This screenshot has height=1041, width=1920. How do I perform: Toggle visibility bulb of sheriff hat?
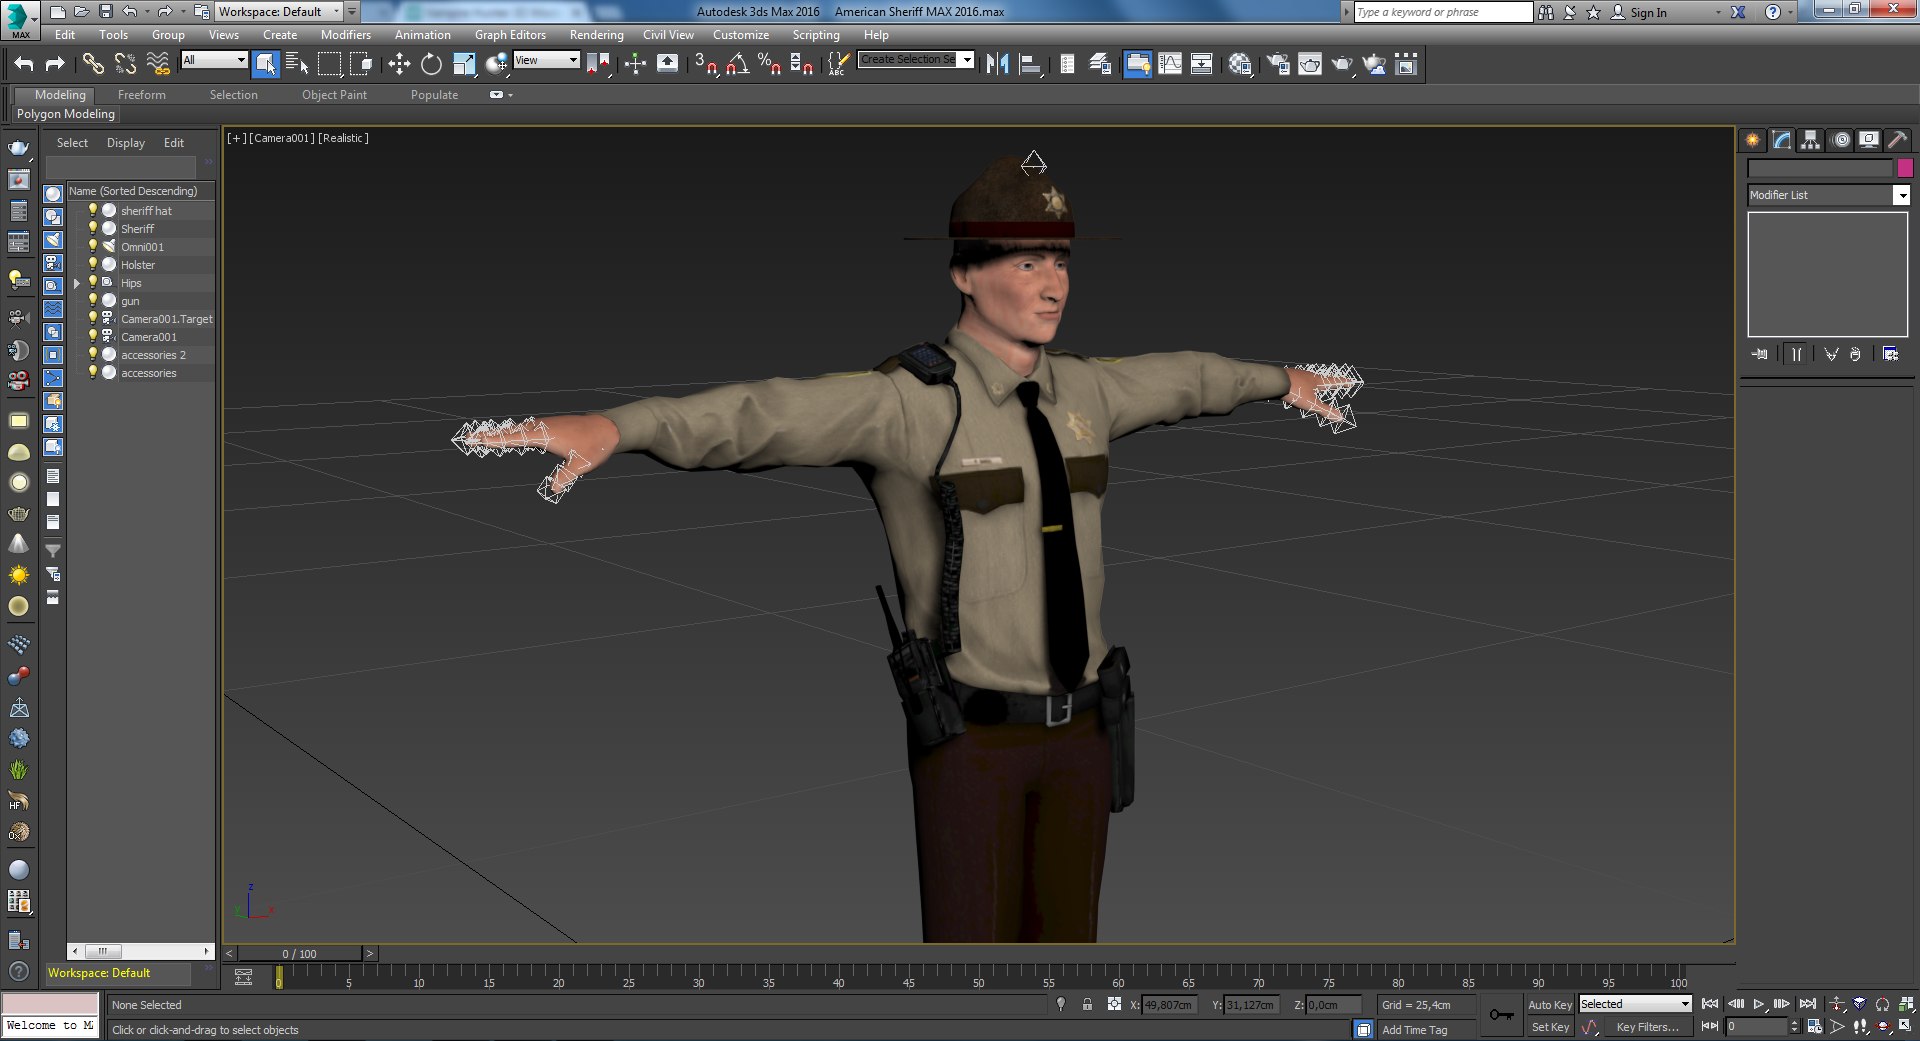[x=93, y=210]
